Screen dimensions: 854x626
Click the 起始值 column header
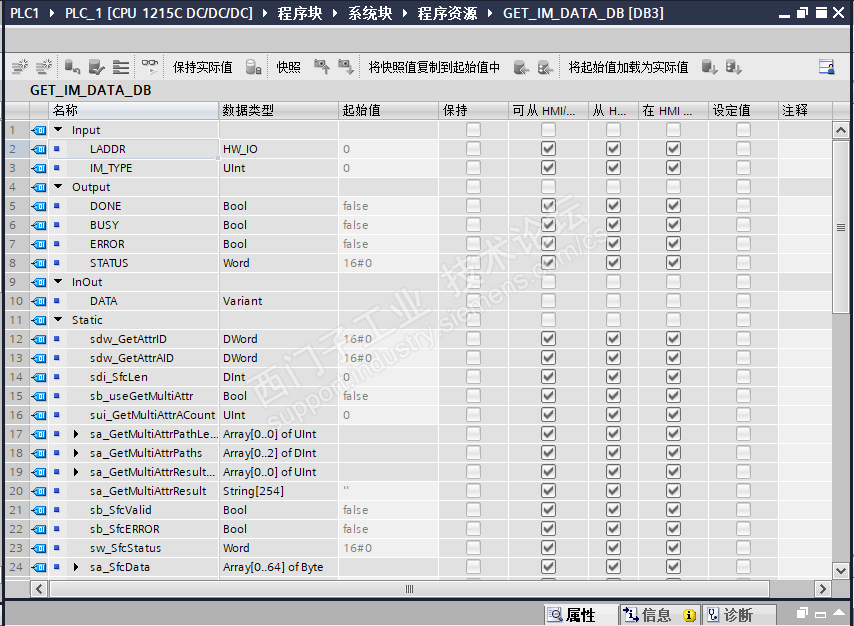tap(388, 111)
